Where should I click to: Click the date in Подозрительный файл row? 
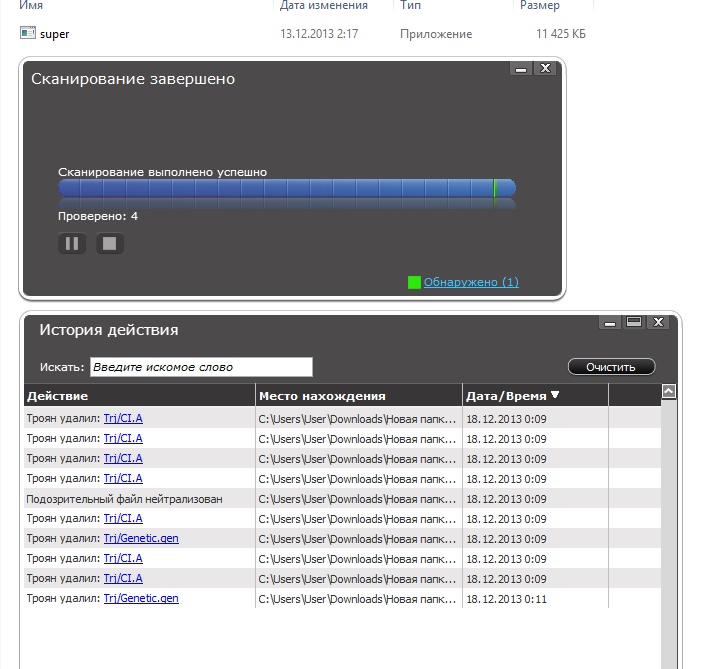point(506,499)
